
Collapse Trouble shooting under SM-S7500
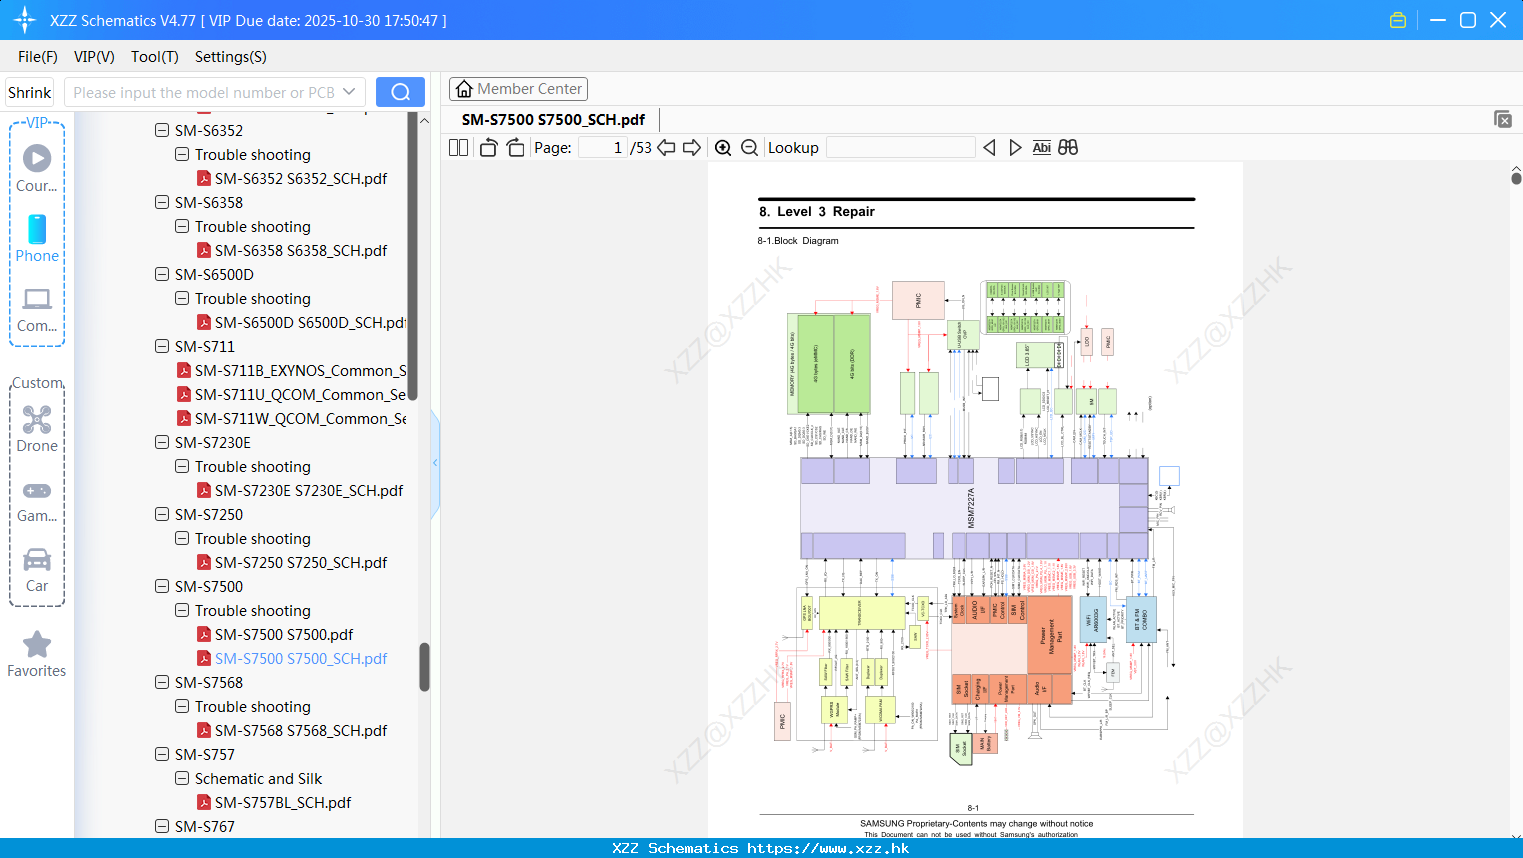[182, 610]
